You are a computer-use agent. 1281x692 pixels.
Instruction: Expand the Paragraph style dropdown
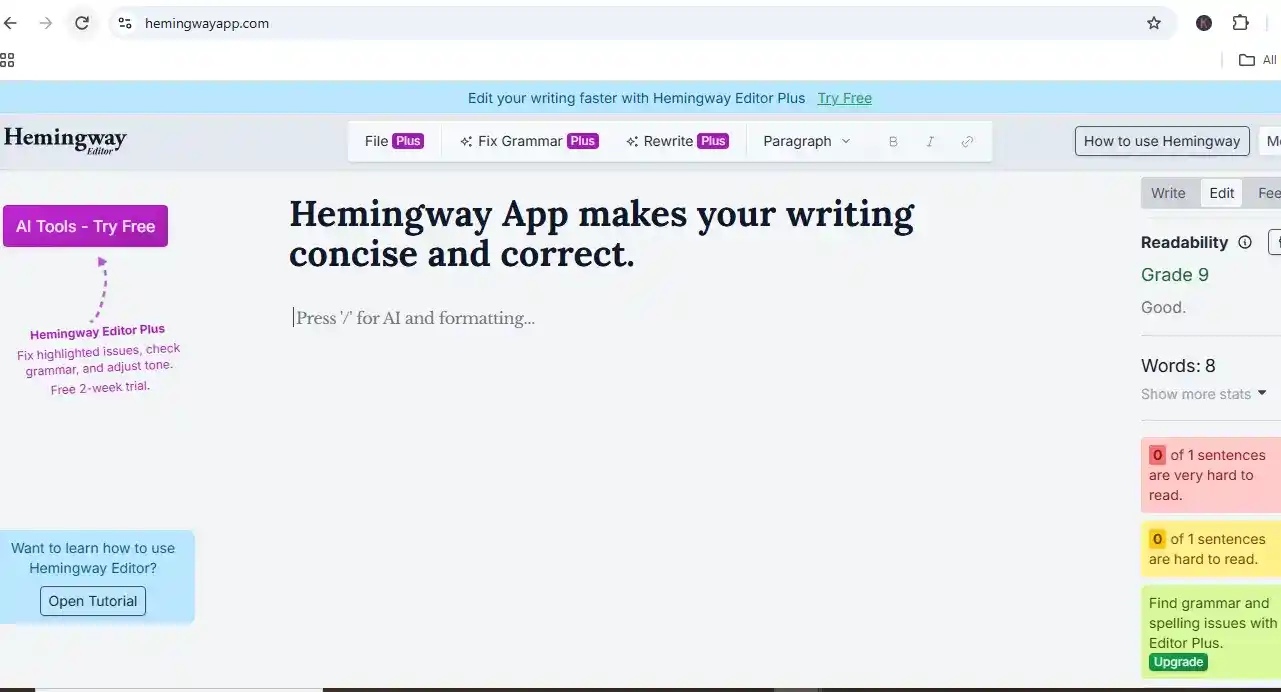[x=807, y=141]
